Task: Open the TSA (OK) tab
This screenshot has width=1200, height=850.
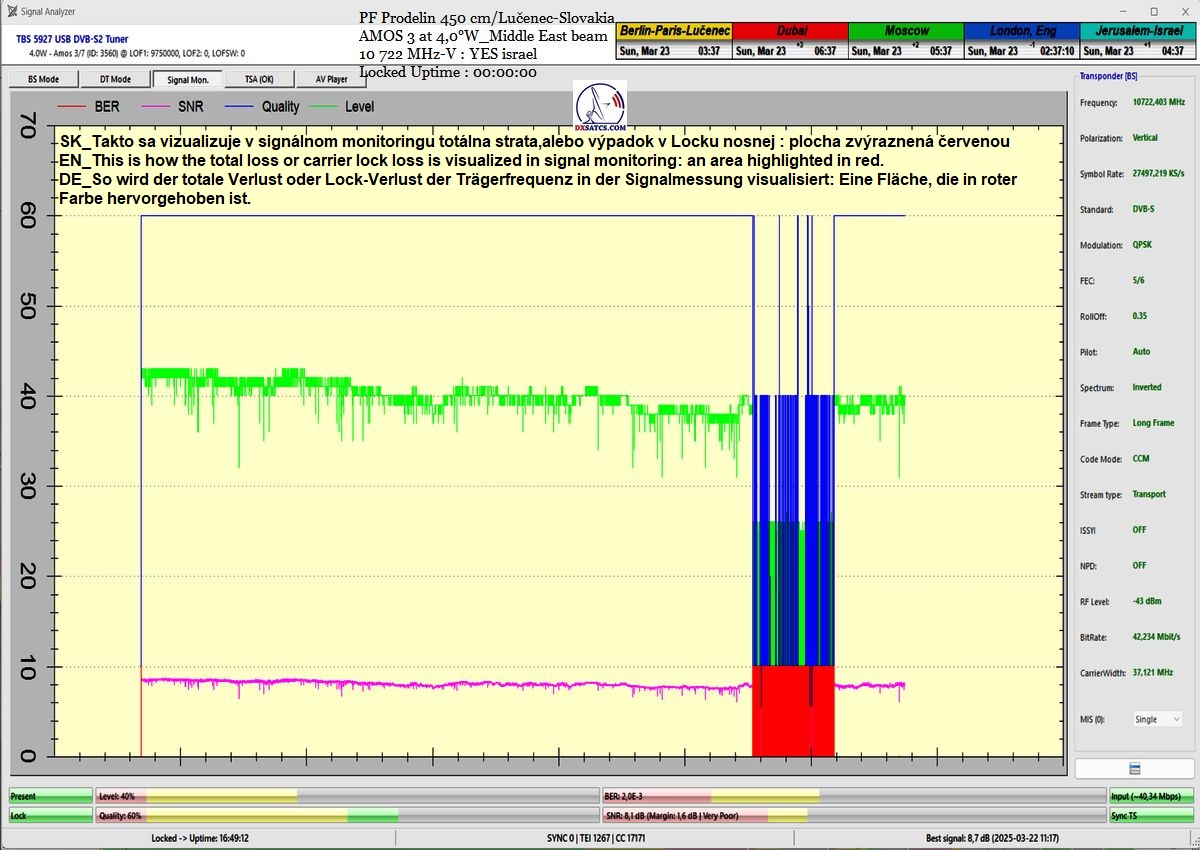Action: click(x=259, y=79)
